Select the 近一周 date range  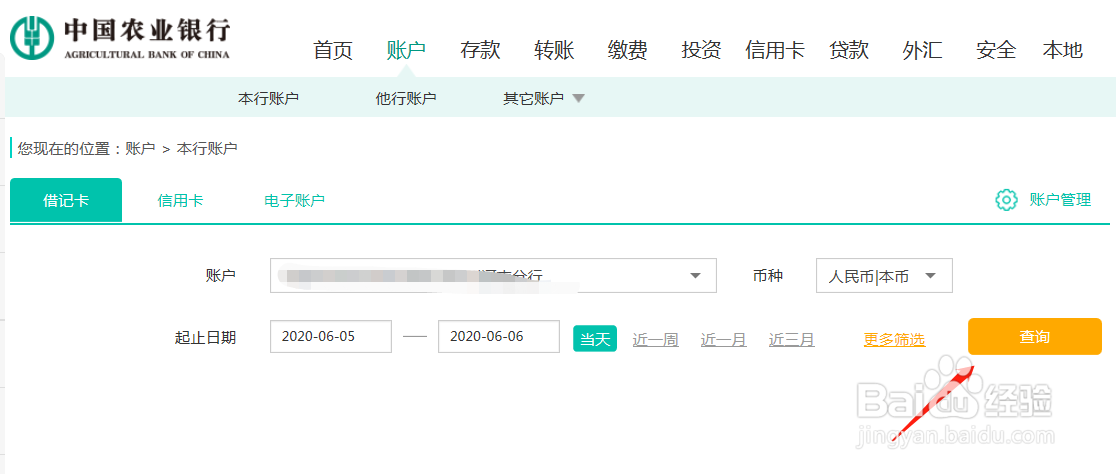[x=656, y=339]
